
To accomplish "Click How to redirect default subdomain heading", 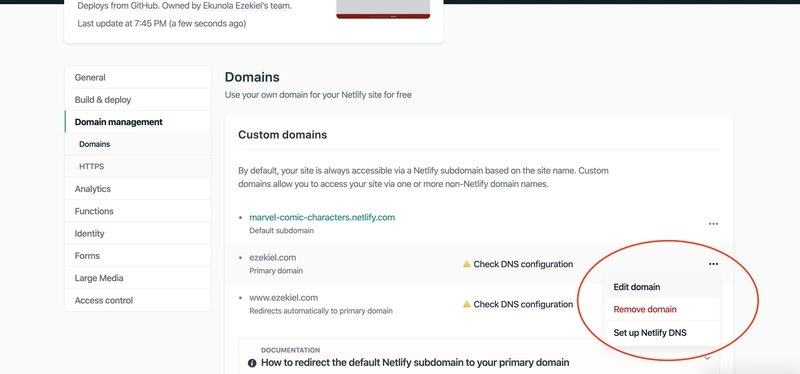I will (x=415, y=363).
